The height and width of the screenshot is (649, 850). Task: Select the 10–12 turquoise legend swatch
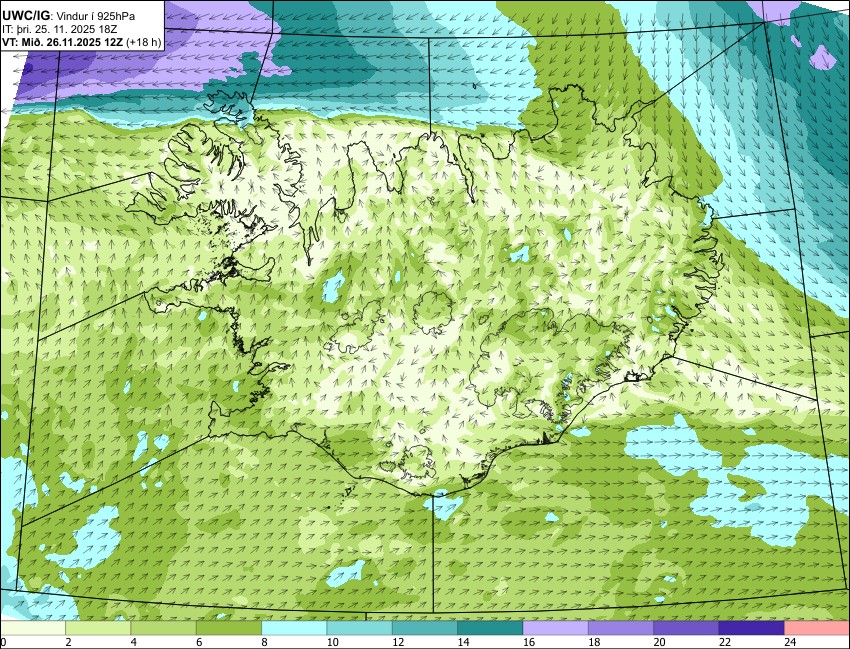(359, 628)
